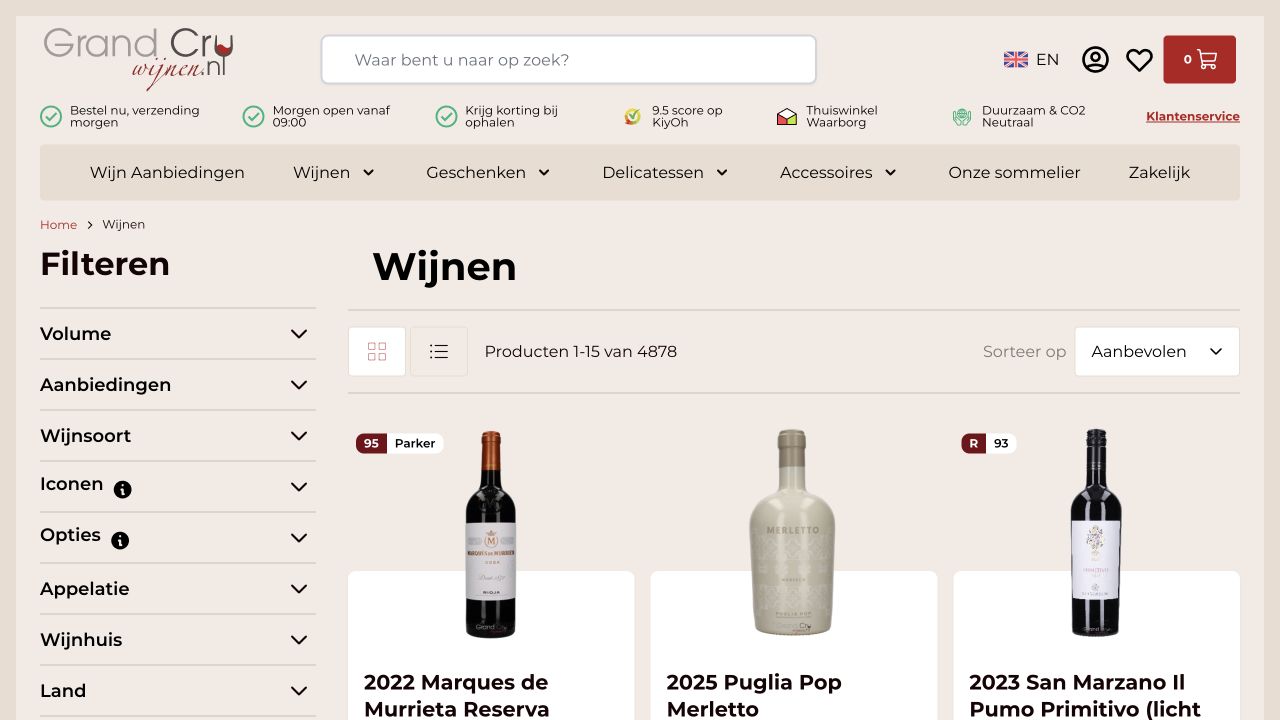This screenshot has width=1280, height=720.
Task: Click the Duurzaam CO2 Neutraal icon
Action: pos(962,117)
